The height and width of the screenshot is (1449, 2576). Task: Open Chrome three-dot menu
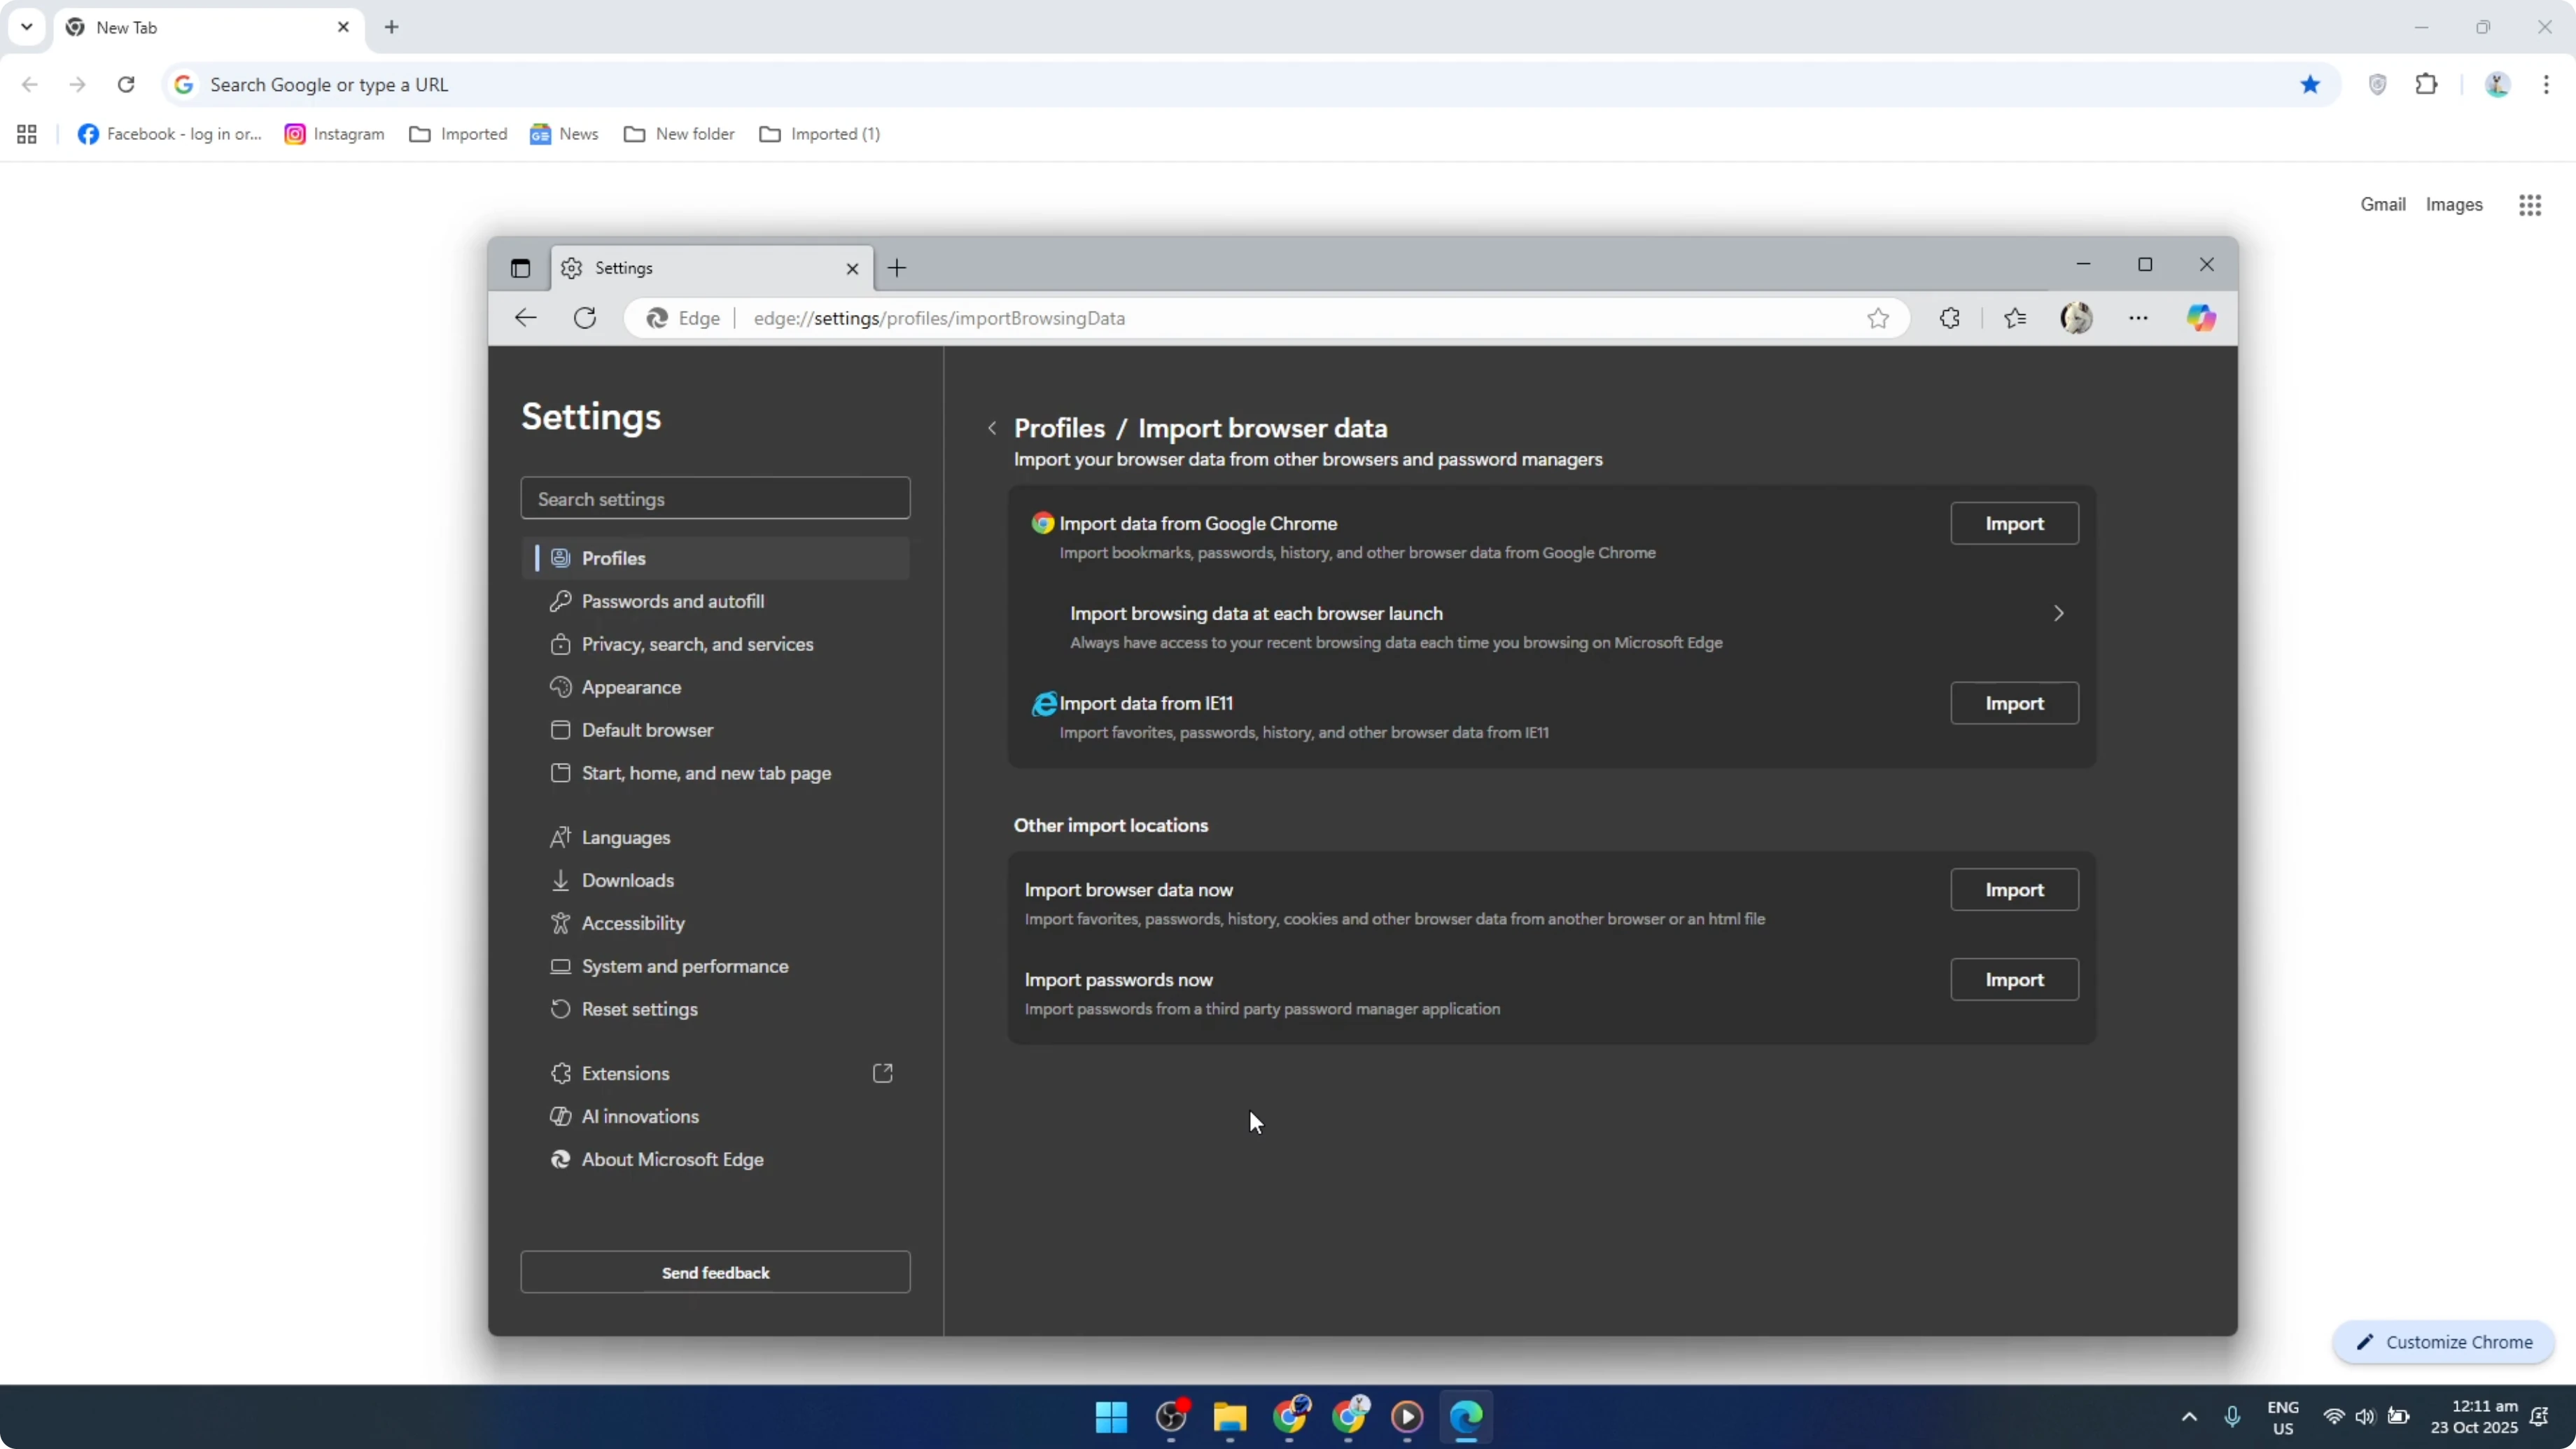[2546, 84]
